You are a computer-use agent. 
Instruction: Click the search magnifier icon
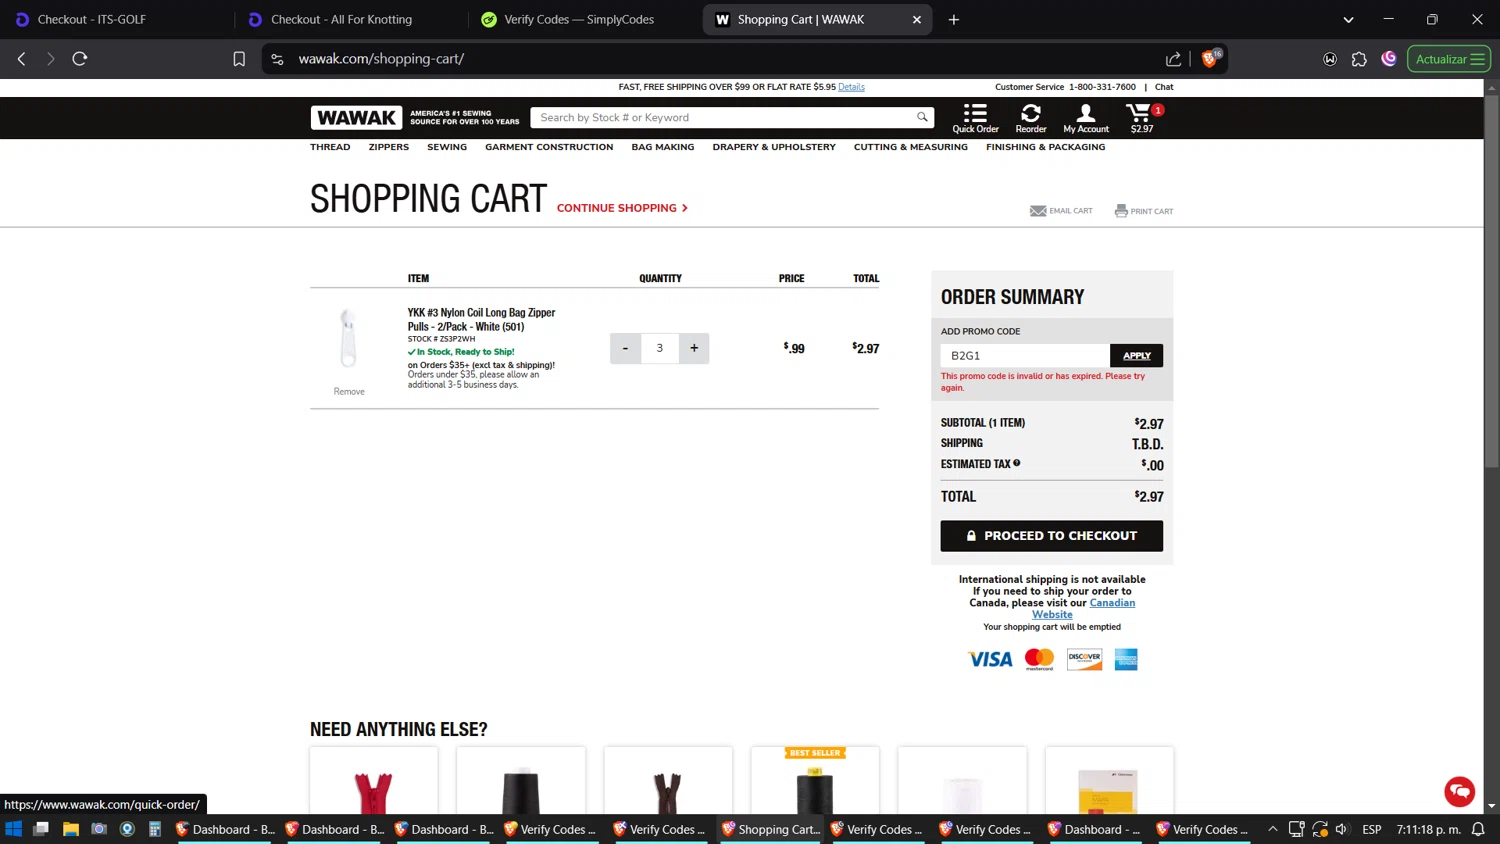pyautogui.click(x=922, y=117)
